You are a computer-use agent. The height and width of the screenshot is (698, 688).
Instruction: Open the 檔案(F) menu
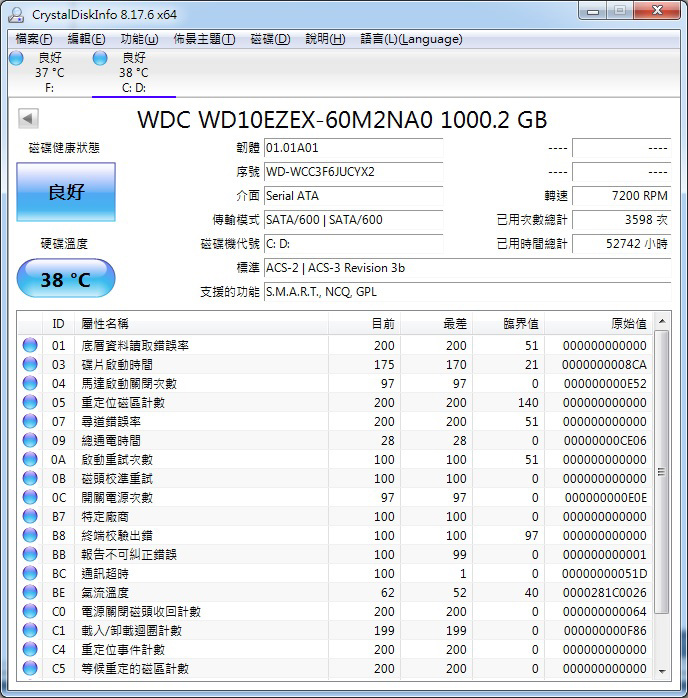34,39
